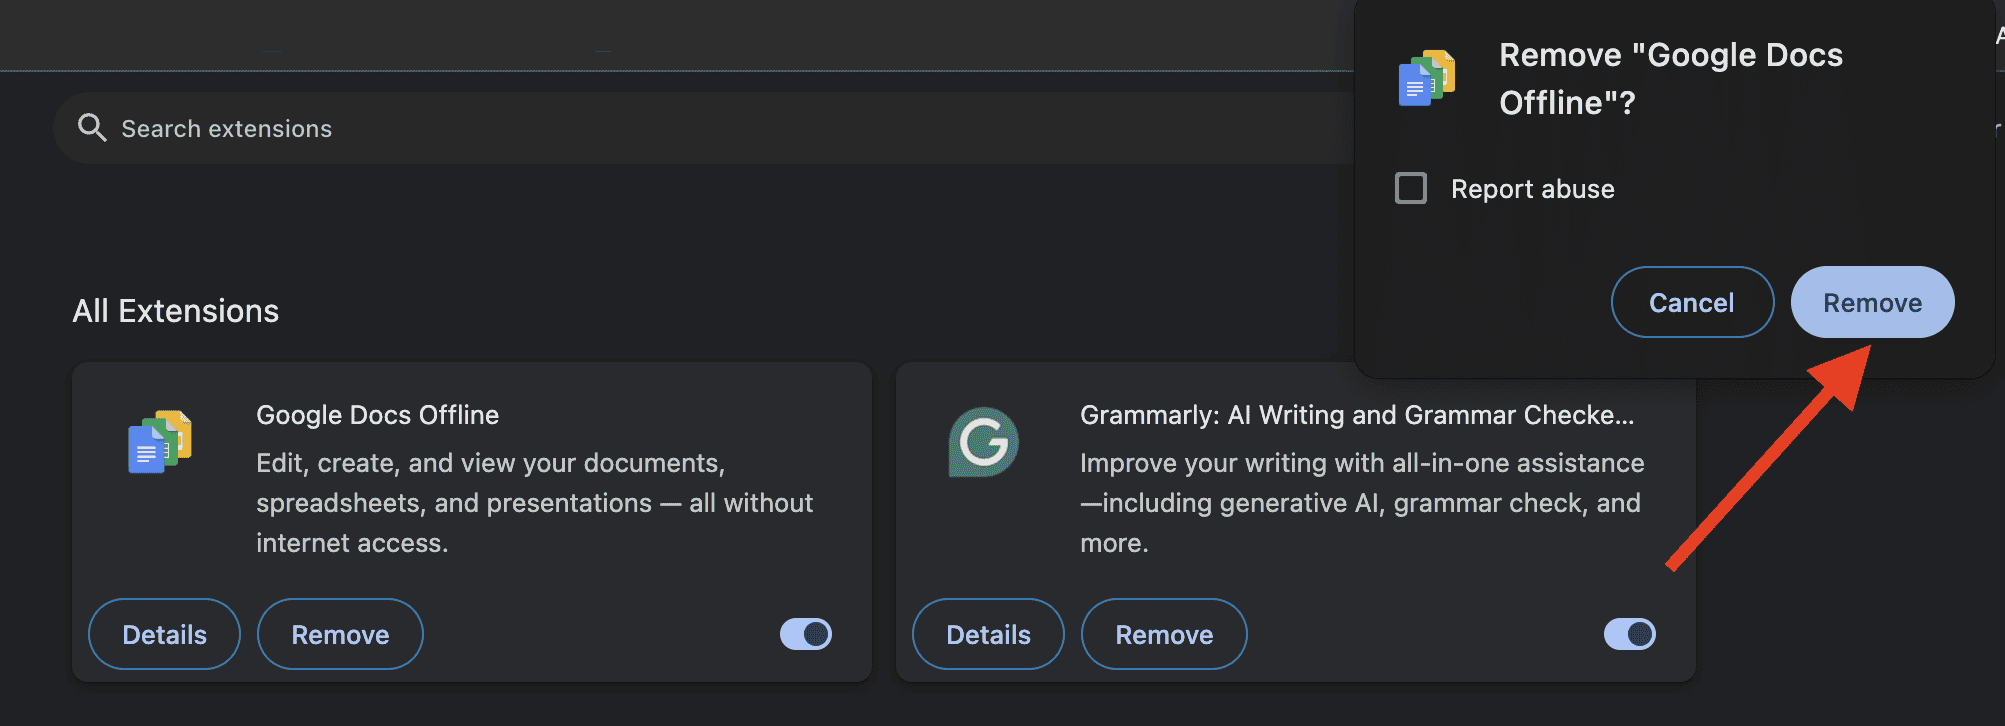Disable the Google Docs Offline toggle

[x=806, y=634]
